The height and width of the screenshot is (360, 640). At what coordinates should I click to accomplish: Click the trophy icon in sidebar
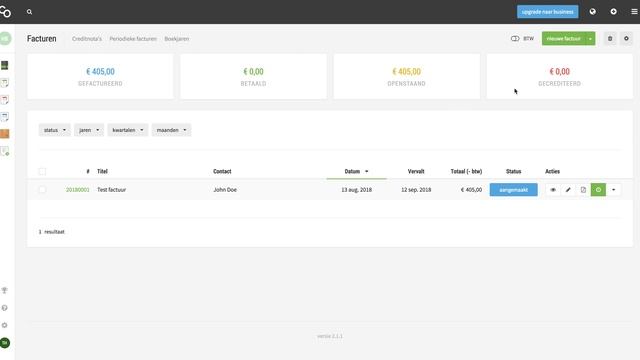(x=4, y=291)
